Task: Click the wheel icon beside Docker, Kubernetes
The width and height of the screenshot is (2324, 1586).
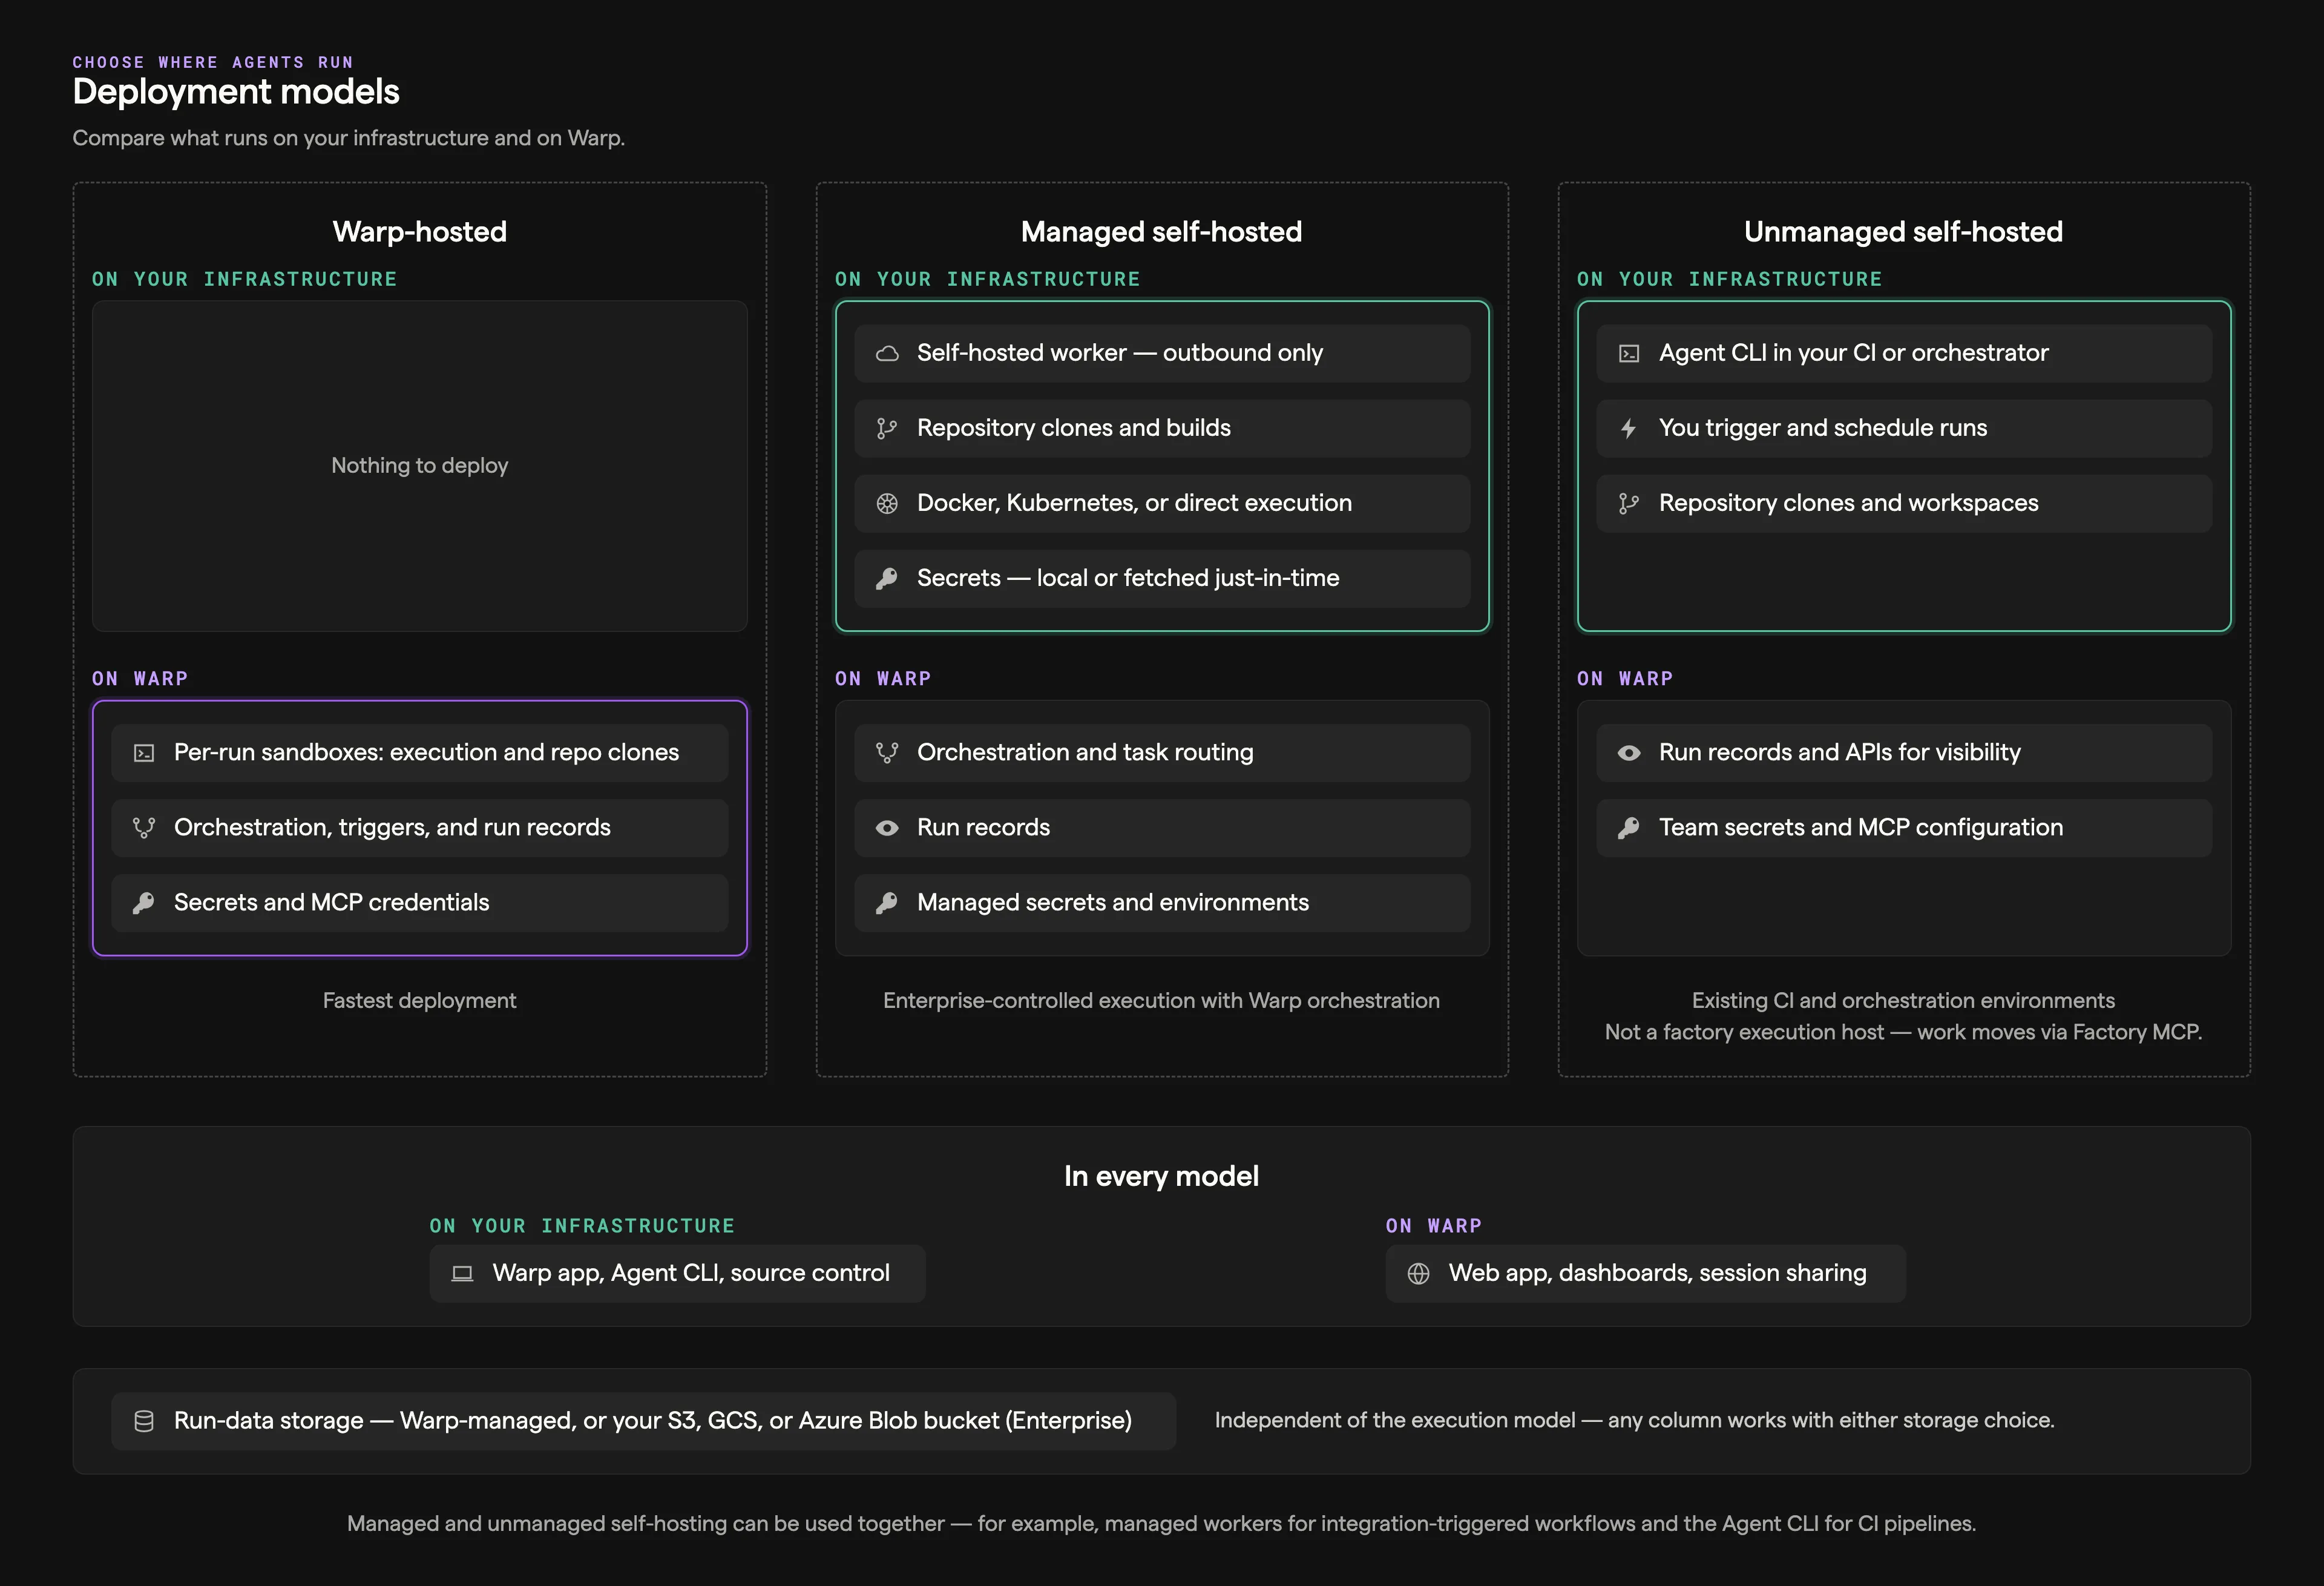Action: tap(887, 503)
